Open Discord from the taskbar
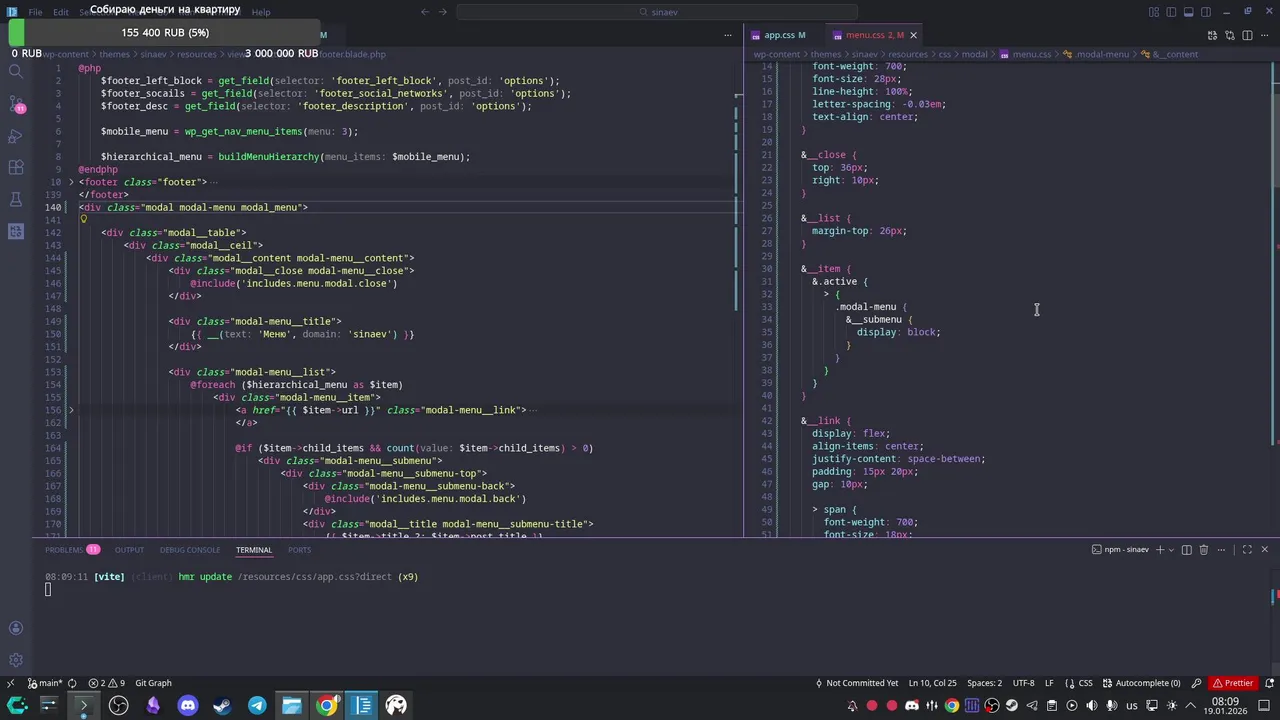The image size is (1280, 720). pyautogui.click(x=188, y=705)
